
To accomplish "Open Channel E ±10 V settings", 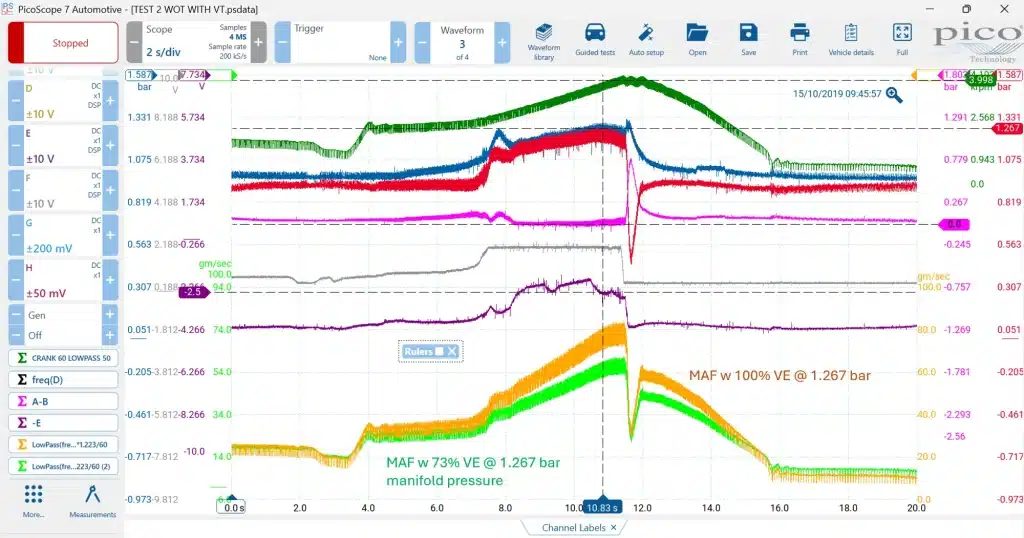I will point(63,146).
